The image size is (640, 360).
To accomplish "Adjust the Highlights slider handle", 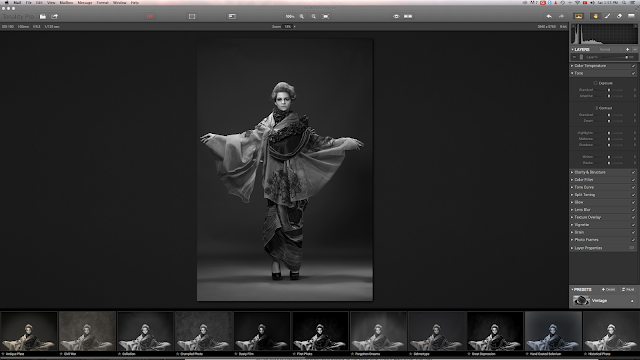I will [609, 133].
